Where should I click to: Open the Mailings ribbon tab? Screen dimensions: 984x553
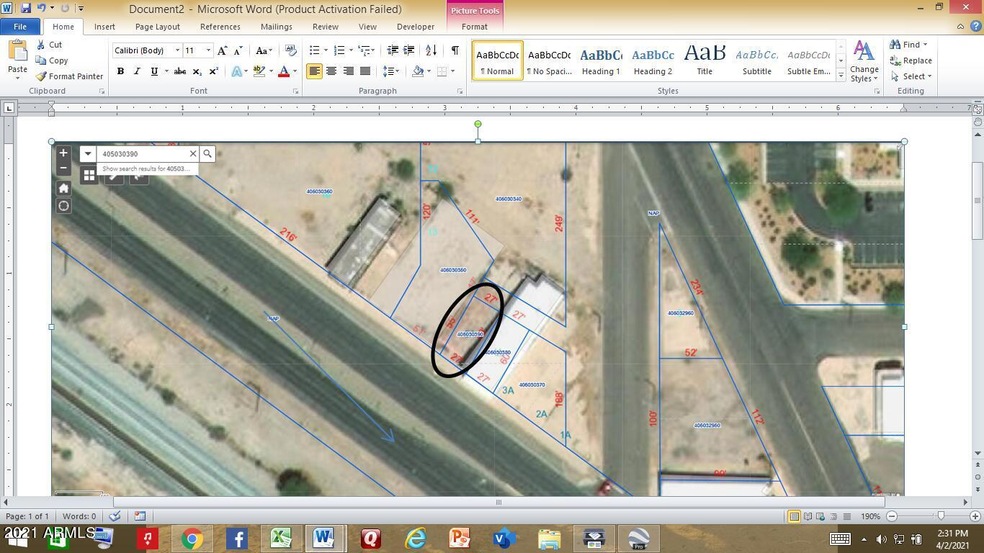(x=276, y=27)
